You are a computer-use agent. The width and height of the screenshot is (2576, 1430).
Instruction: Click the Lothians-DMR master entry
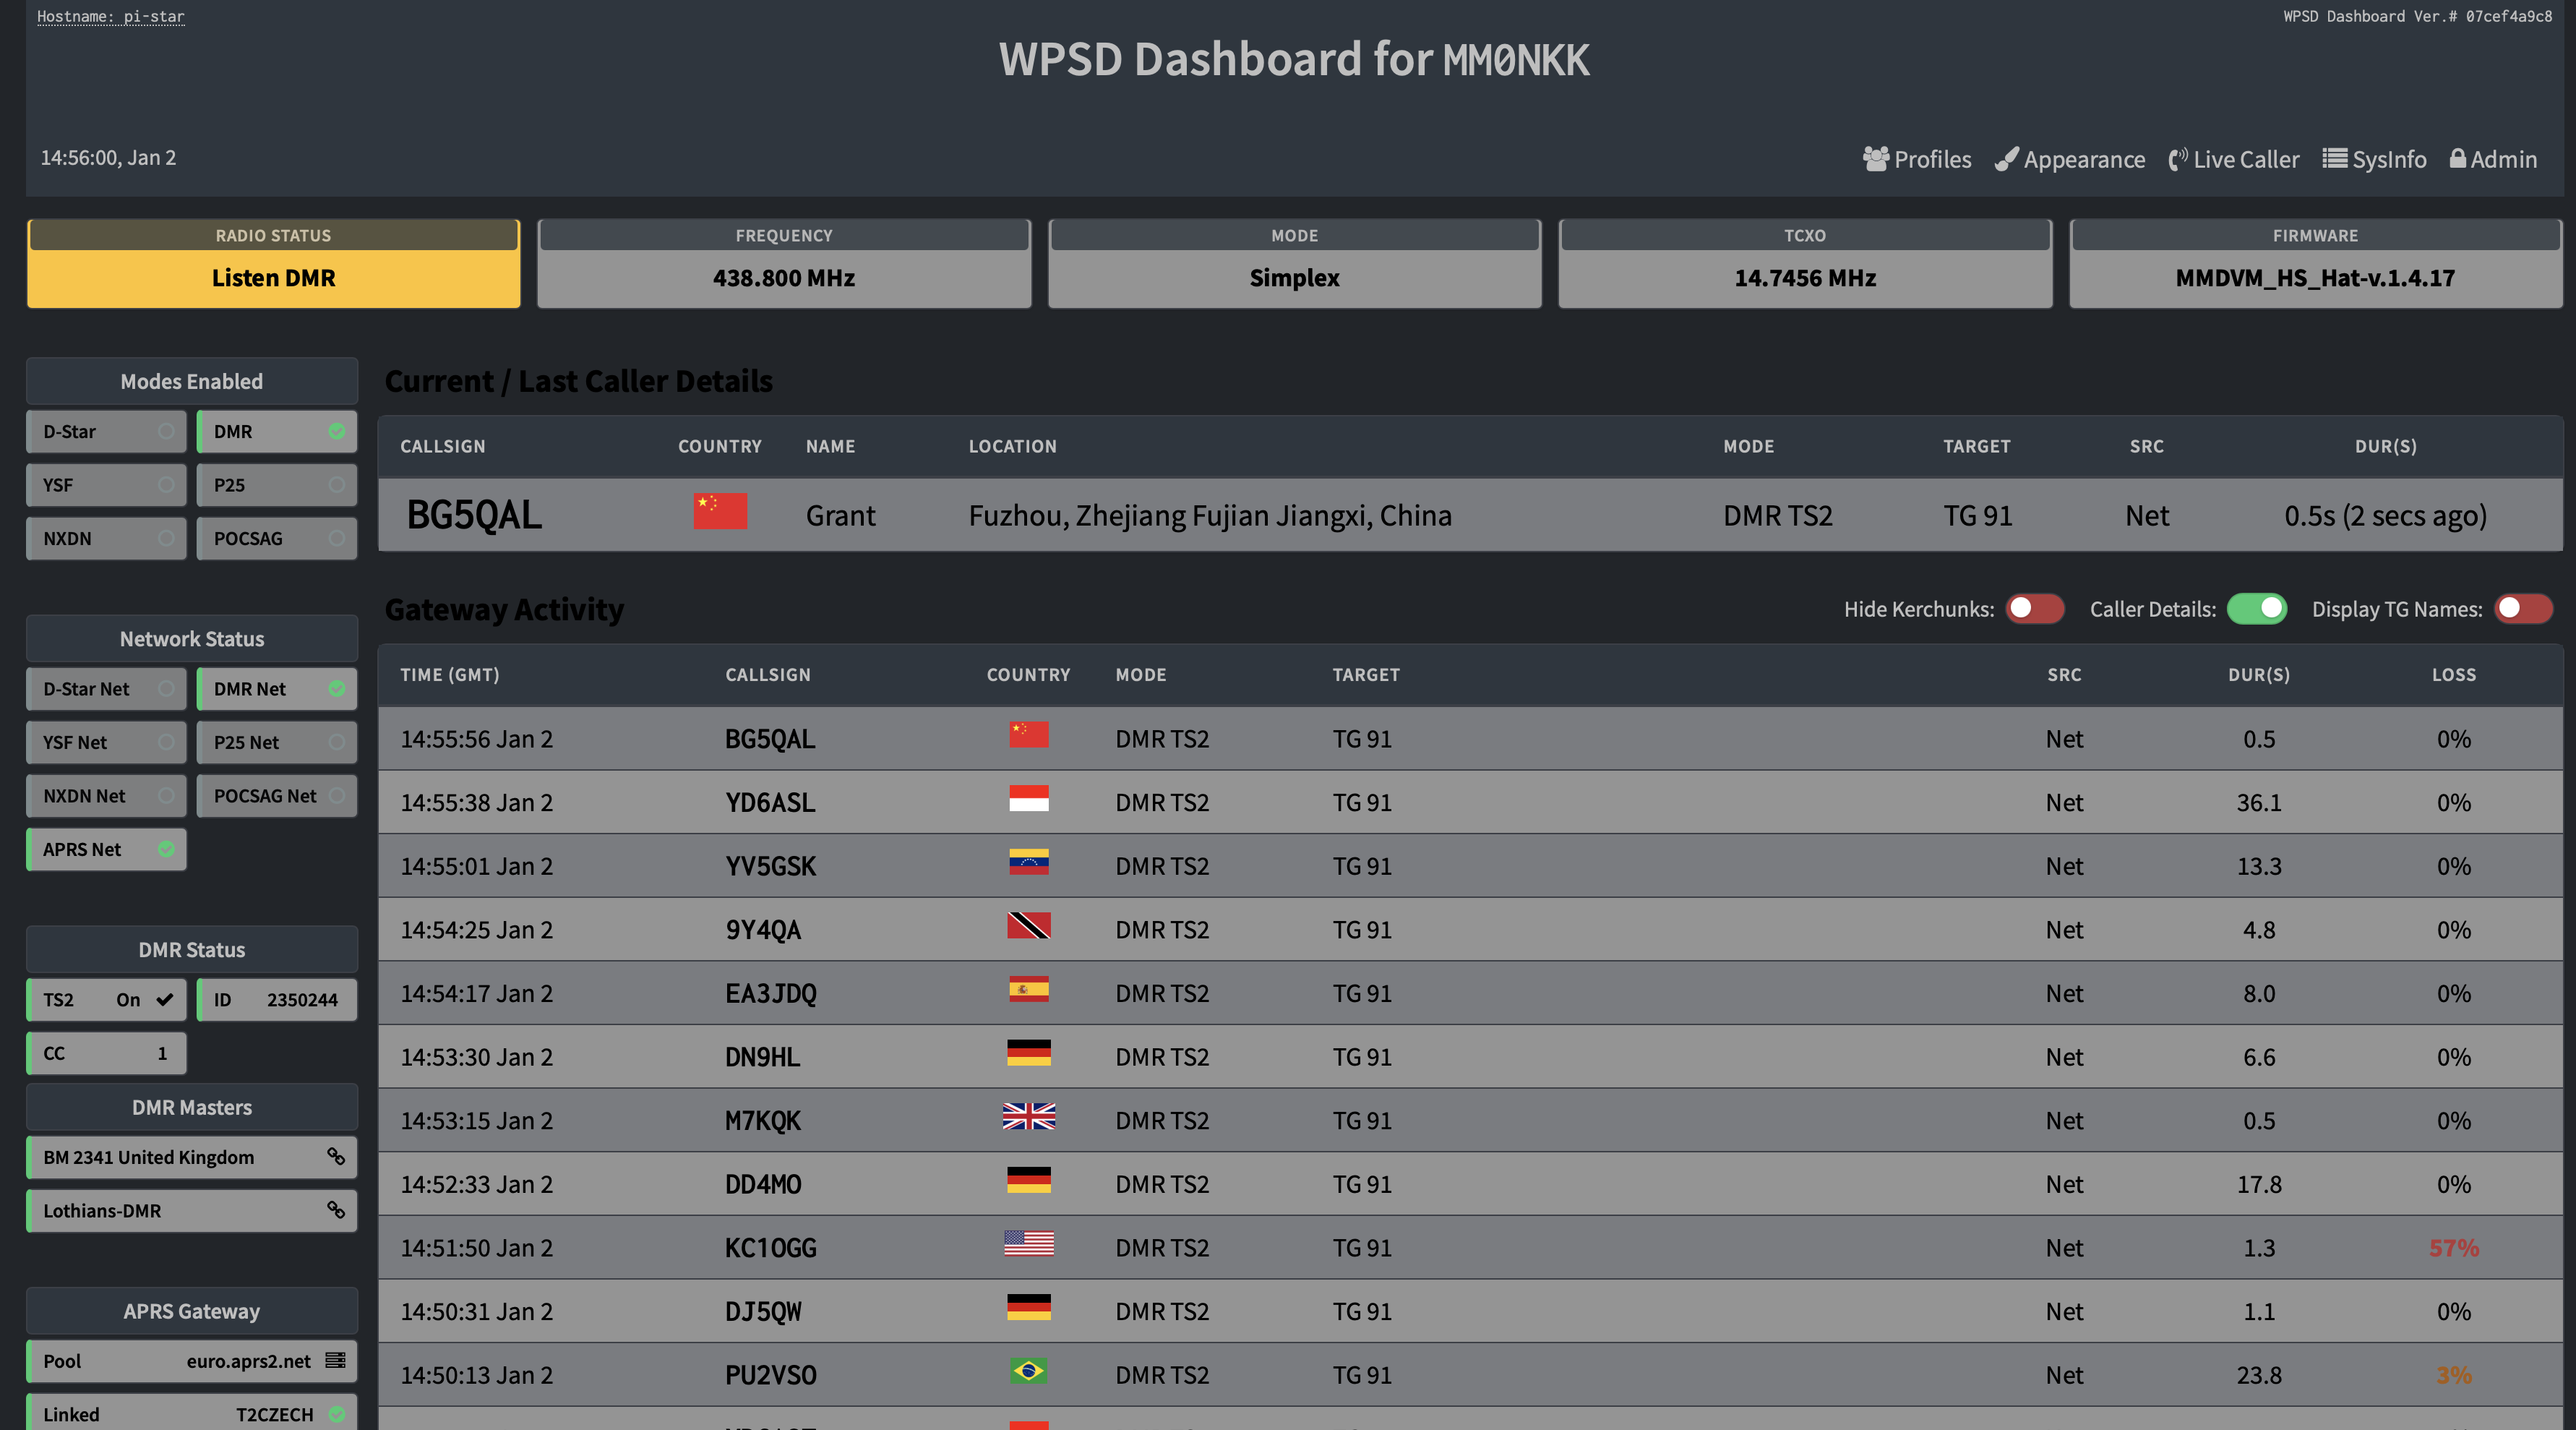tap(192, 1210)
